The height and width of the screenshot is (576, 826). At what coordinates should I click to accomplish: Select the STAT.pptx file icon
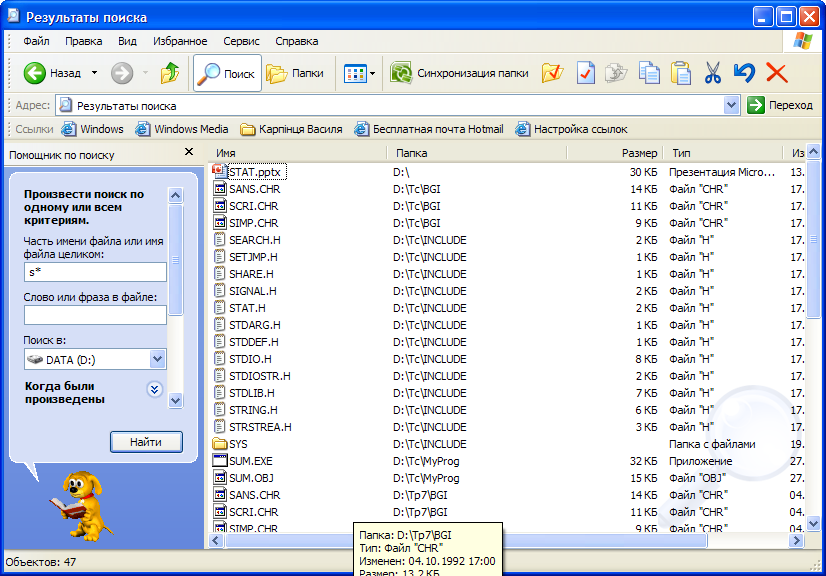point(220,171)
